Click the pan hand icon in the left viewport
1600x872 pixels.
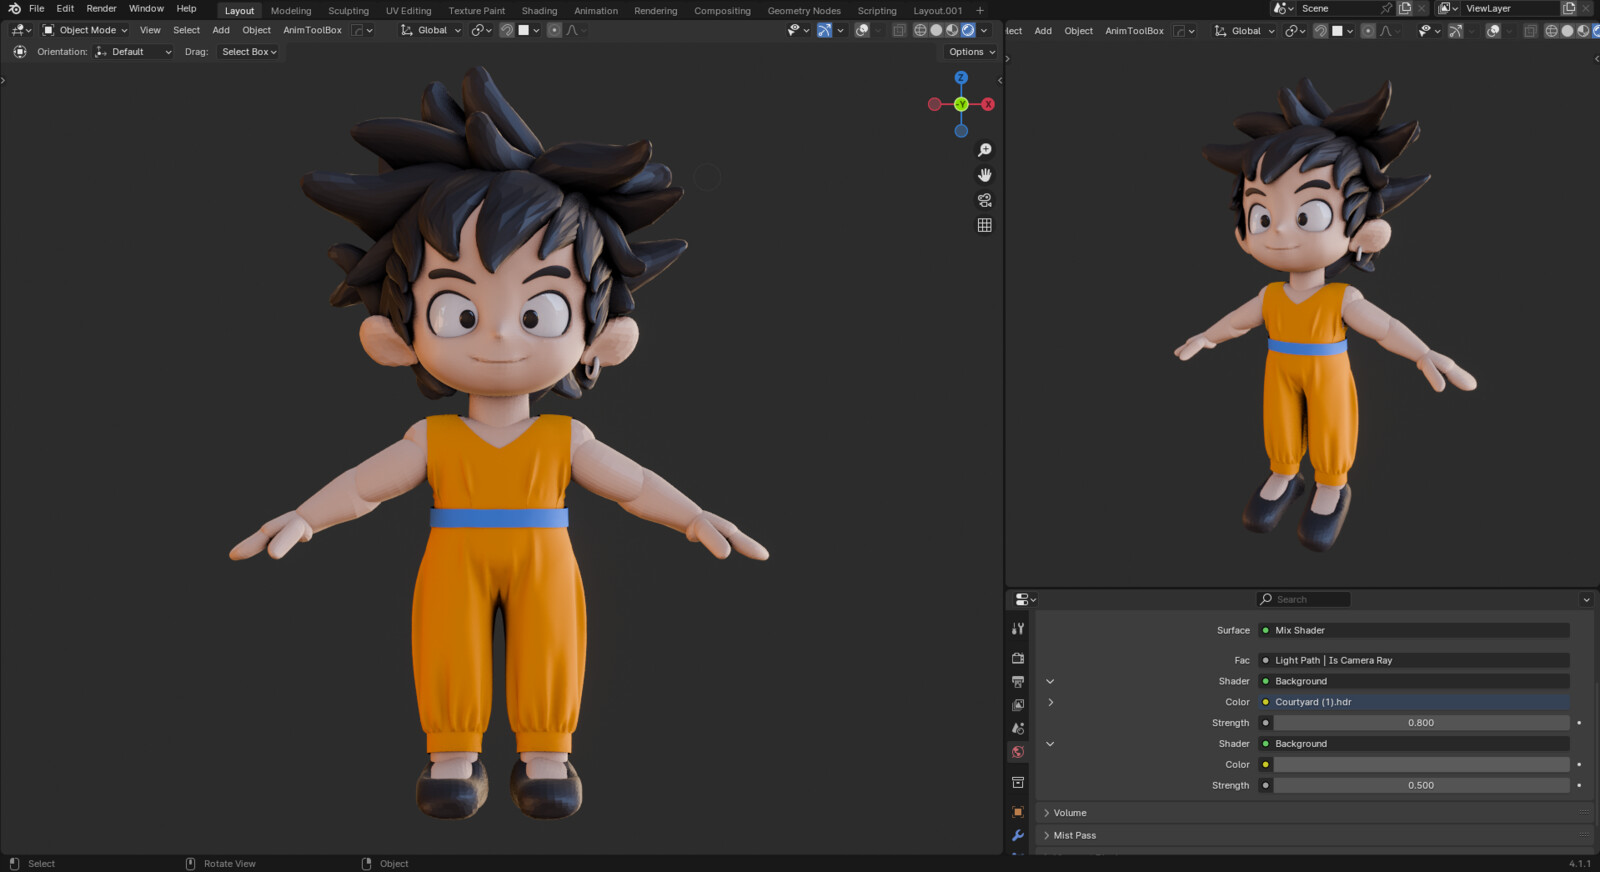coord(984,175)
